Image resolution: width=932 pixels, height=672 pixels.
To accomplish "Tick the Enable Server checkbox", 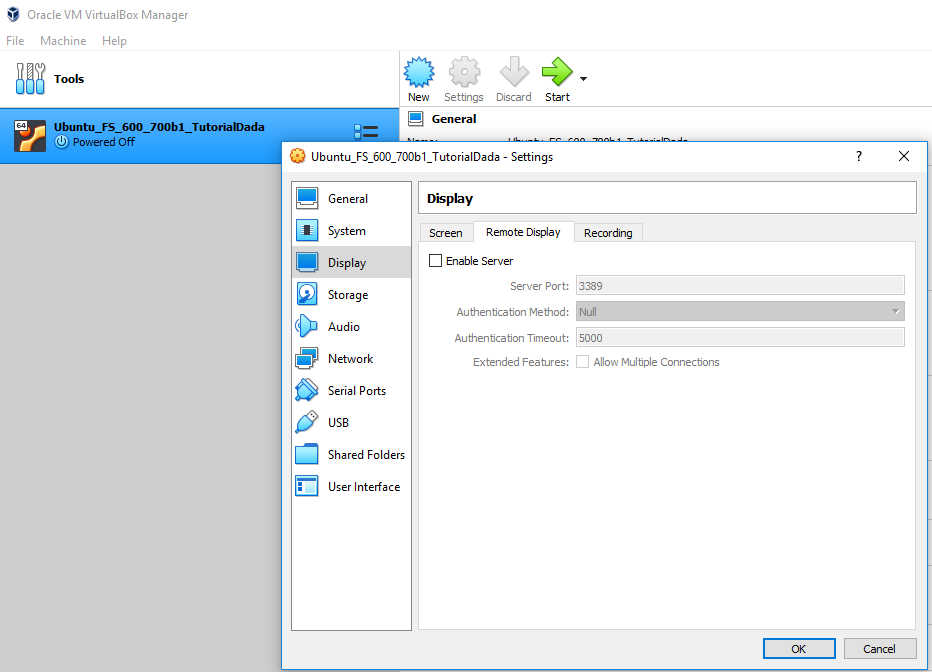I will coord(435,261).
